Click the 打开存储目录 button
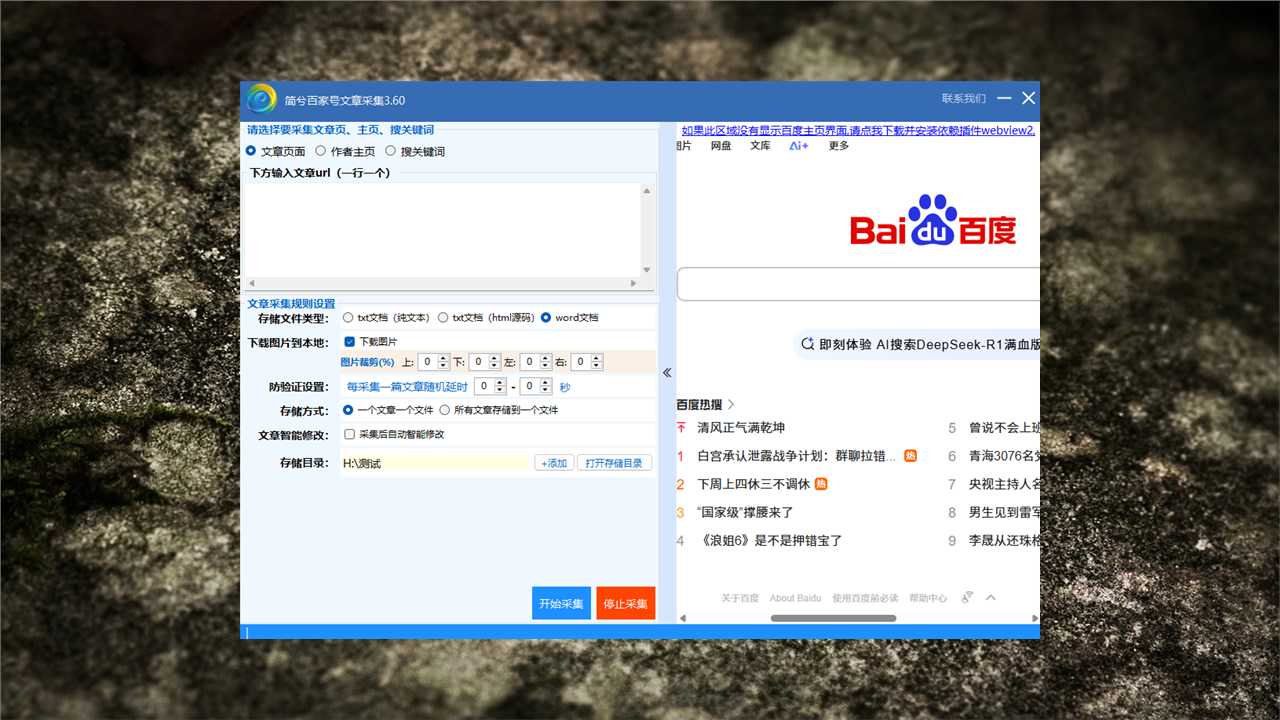1280x720 pixels. 614,463
